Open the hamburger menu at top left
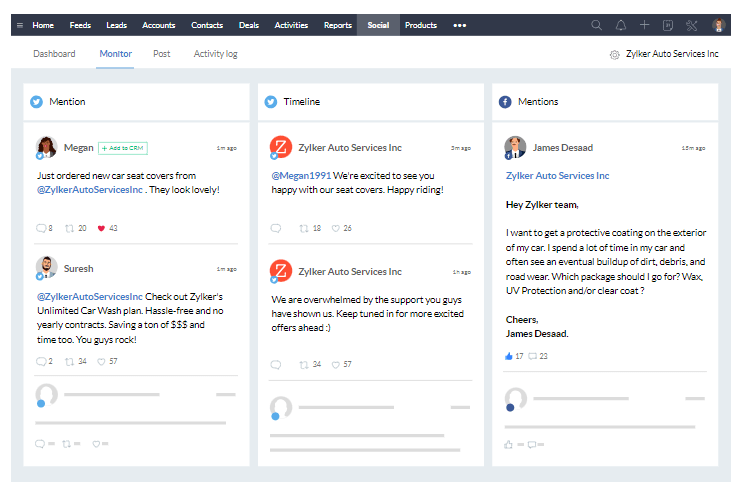Viewport: 744px width, 493px height. (x=20, y=25)
